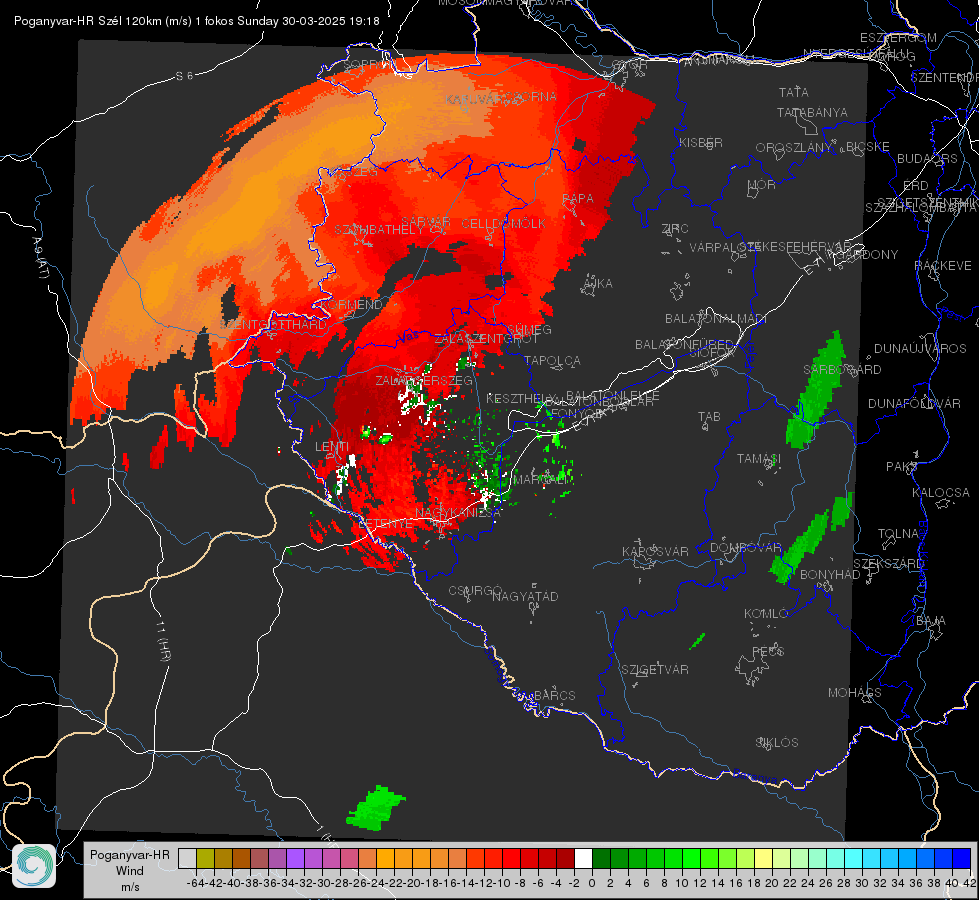979x900 pixels.
Task: Select the SUMEG city label
Action: coord(529,329)
